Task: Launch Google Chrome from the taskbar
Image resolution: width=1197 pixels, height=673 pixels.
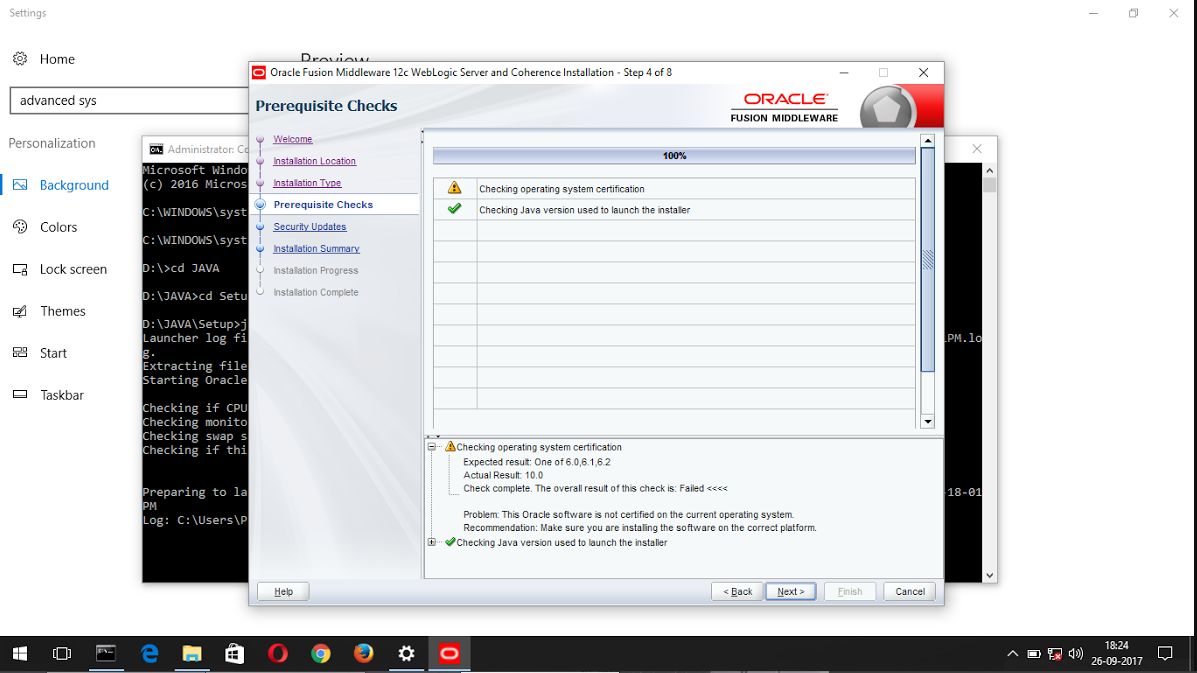Action: click(321, 654)
